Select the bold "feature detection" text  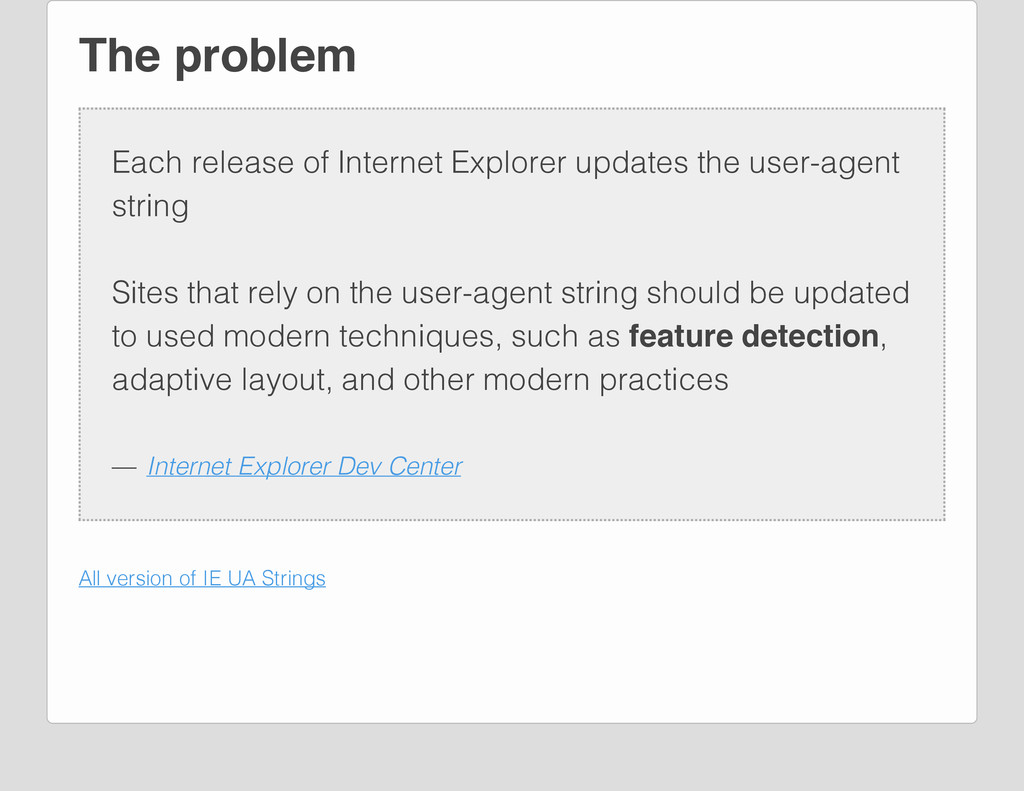[754, 336]
